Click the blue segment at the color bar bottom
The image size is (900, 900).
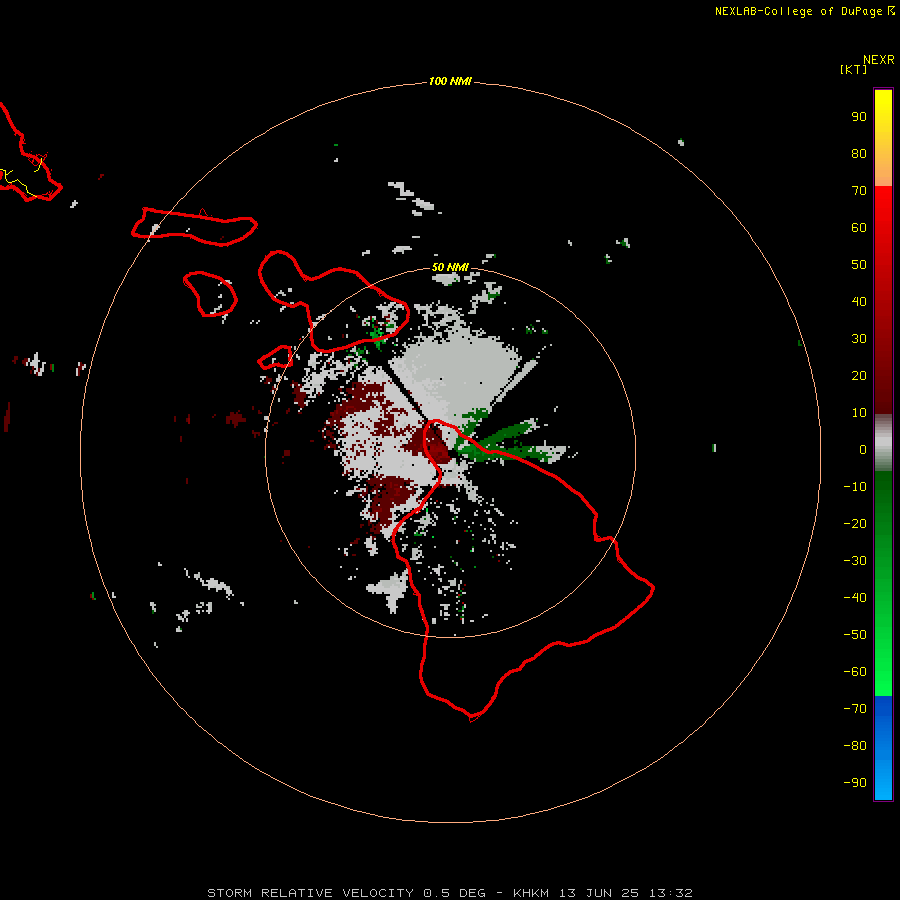(x=883, y=748)
